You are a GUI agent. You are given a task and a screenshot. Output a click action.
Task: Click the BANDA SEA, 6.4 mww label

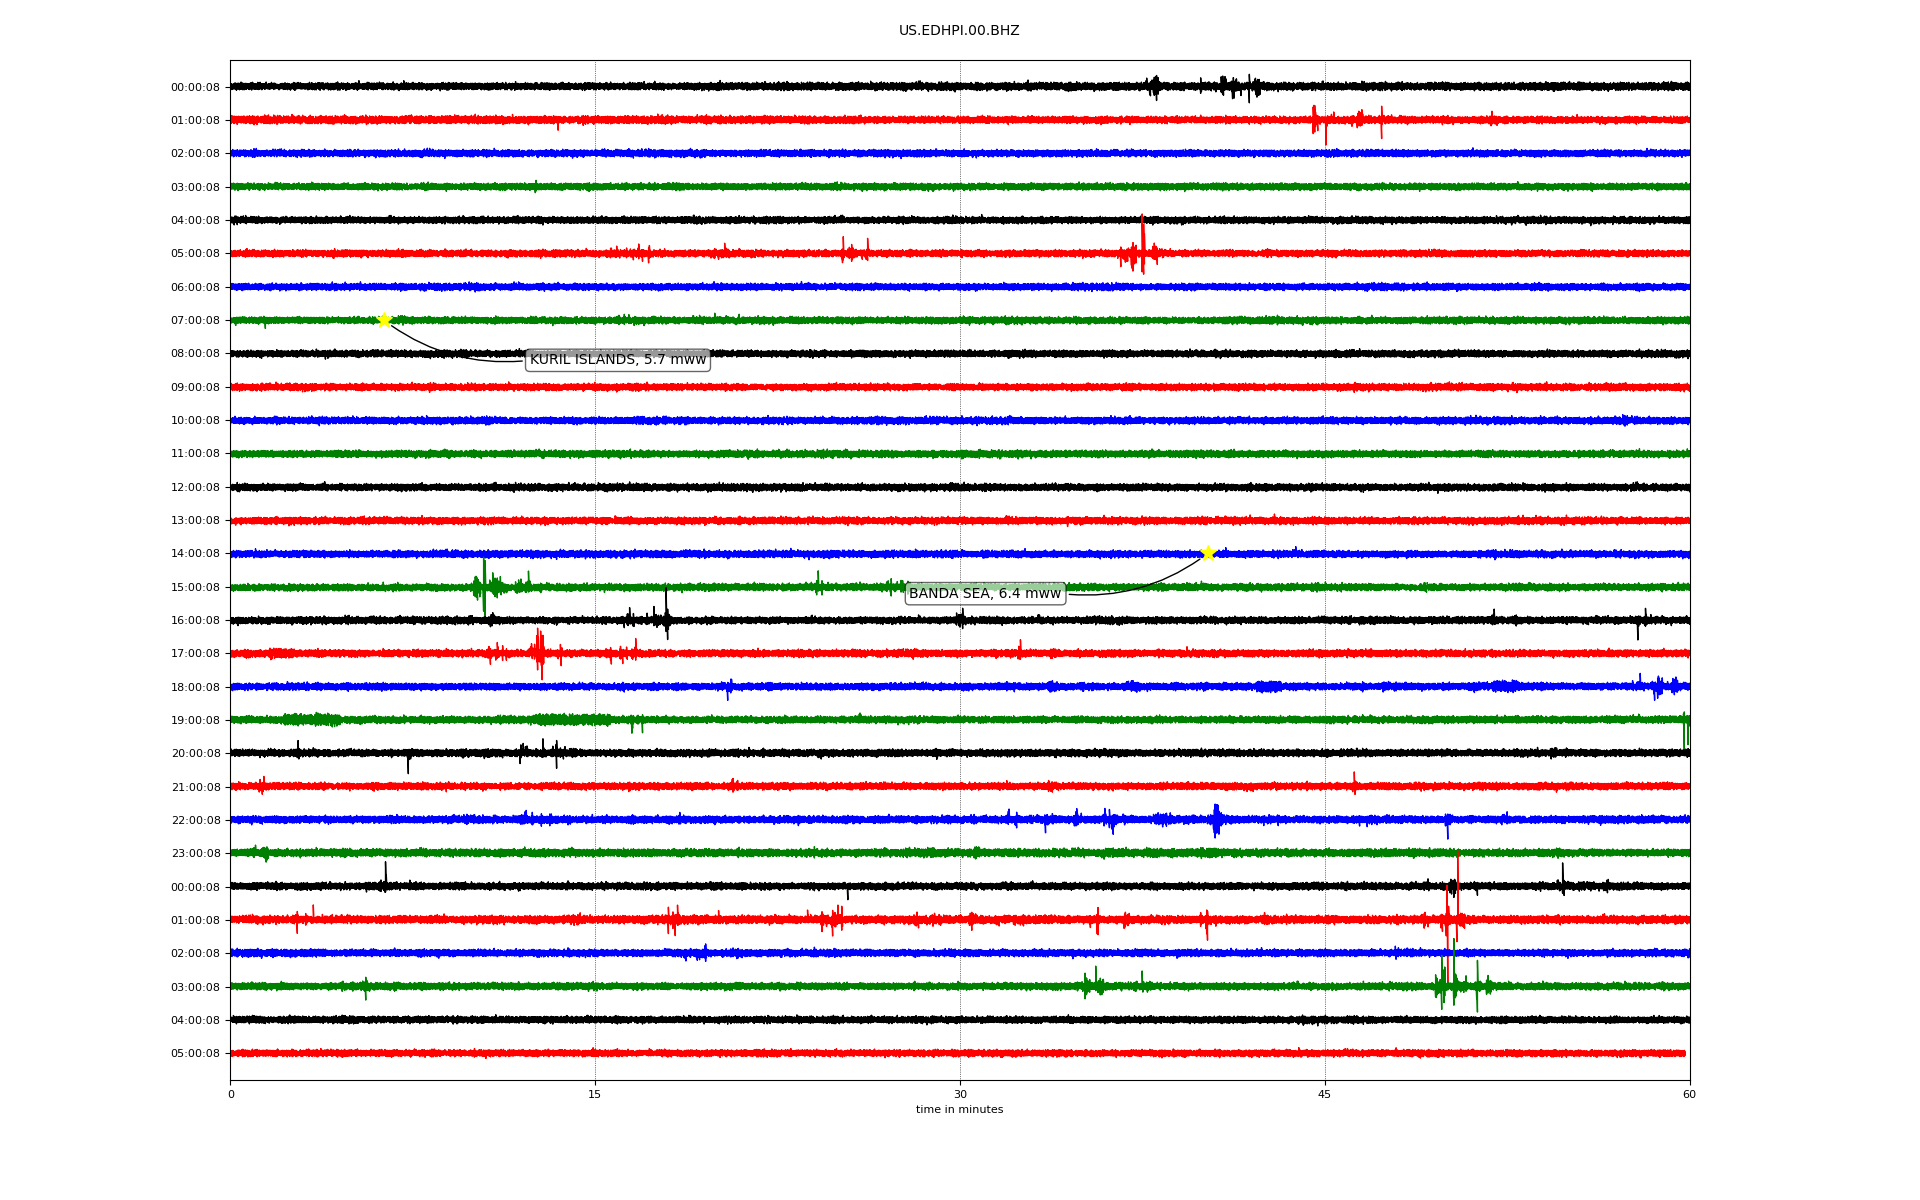[x=984, y=594]
